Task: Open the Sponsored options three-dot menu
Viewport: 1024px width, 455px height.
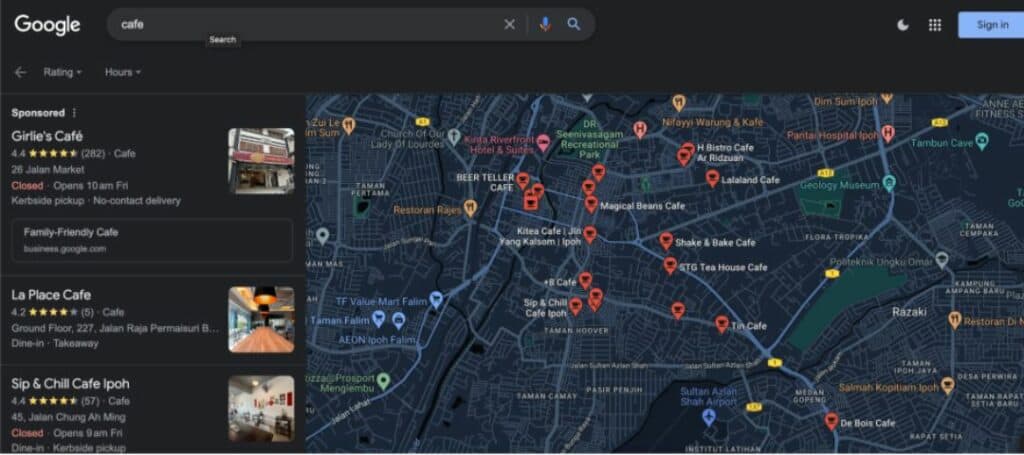Action: click(x=74, y=113)
